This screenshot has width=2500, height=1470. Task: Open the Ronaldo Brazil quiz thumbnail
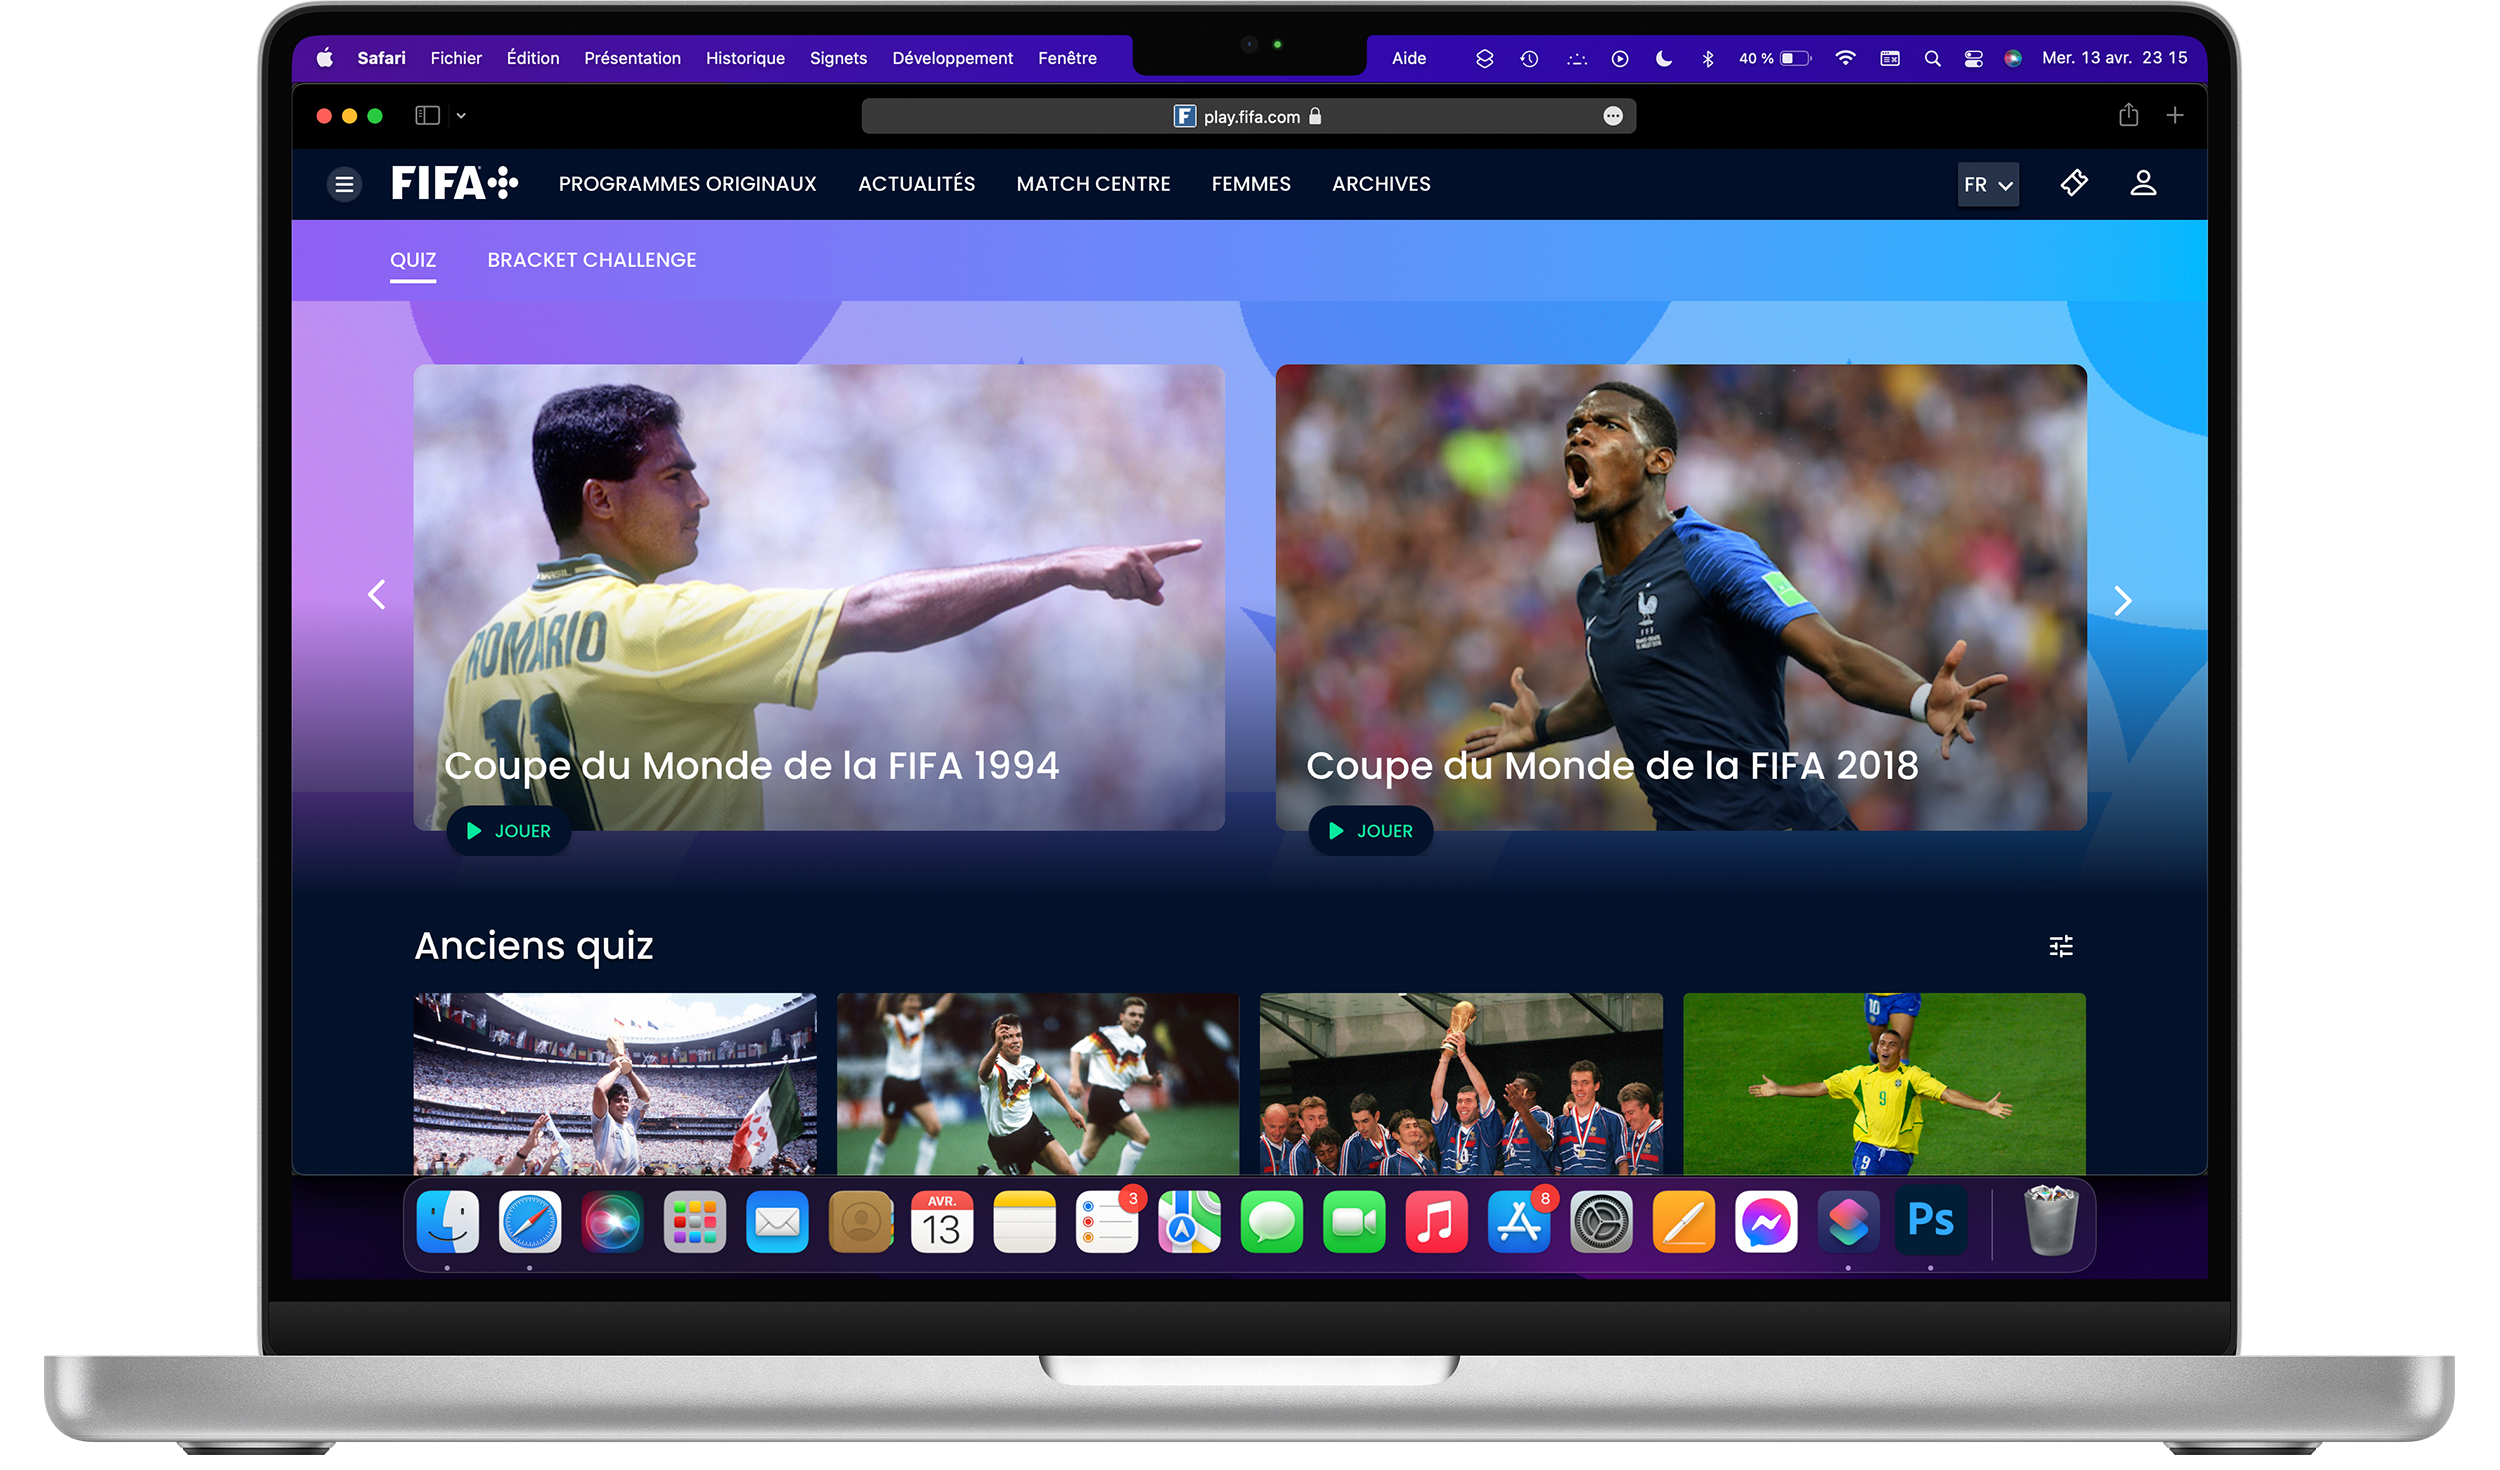click(x=1884, y=1083)
